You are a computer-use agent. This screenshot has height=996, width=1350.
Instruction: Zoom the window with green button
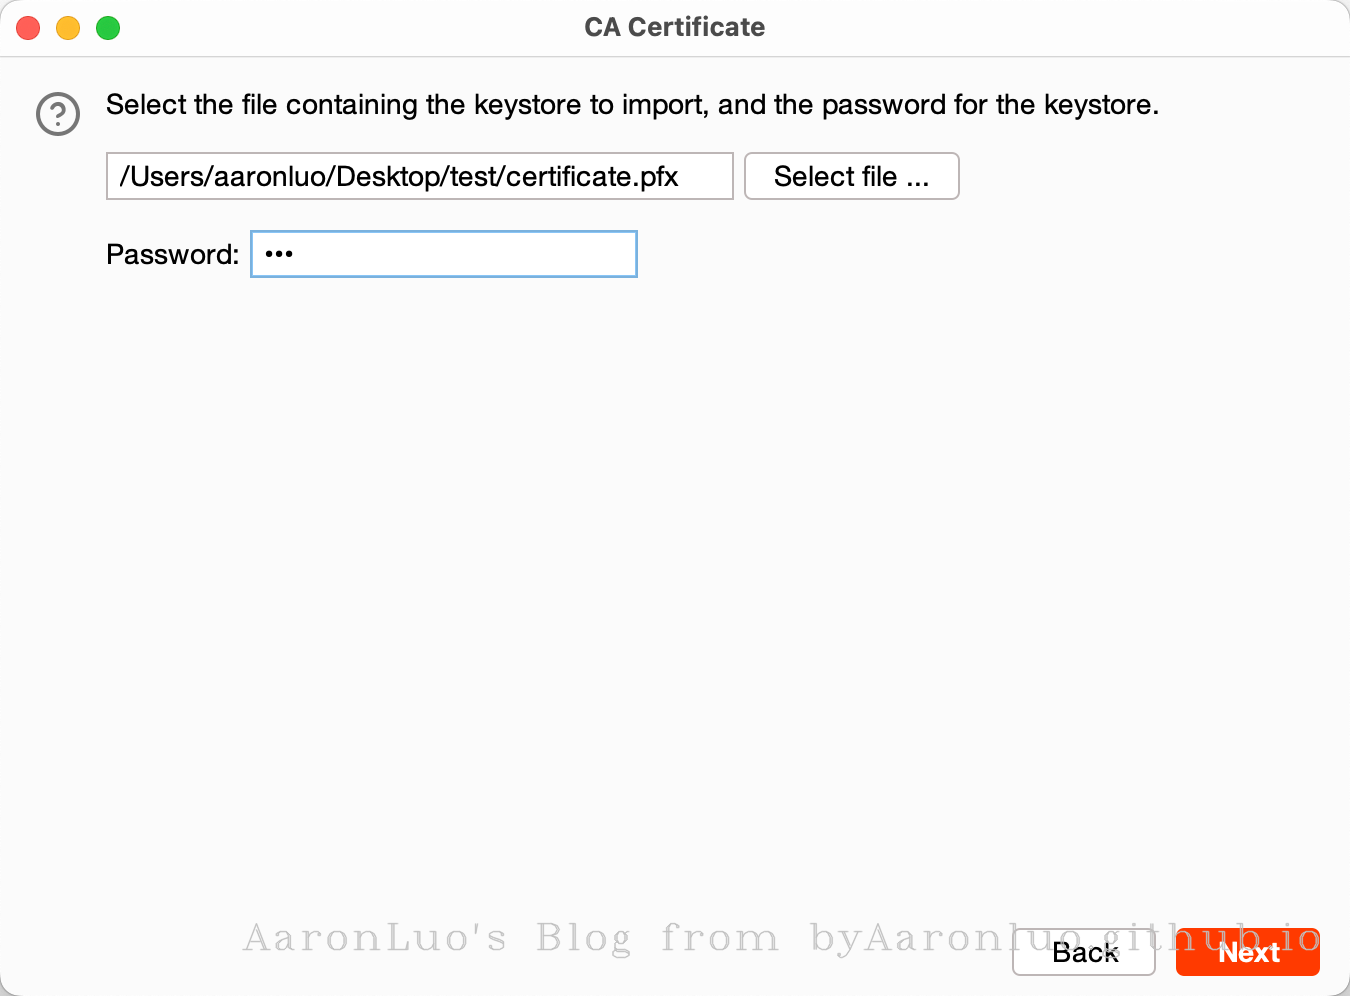pyautogui.click(x=108, y=28)
